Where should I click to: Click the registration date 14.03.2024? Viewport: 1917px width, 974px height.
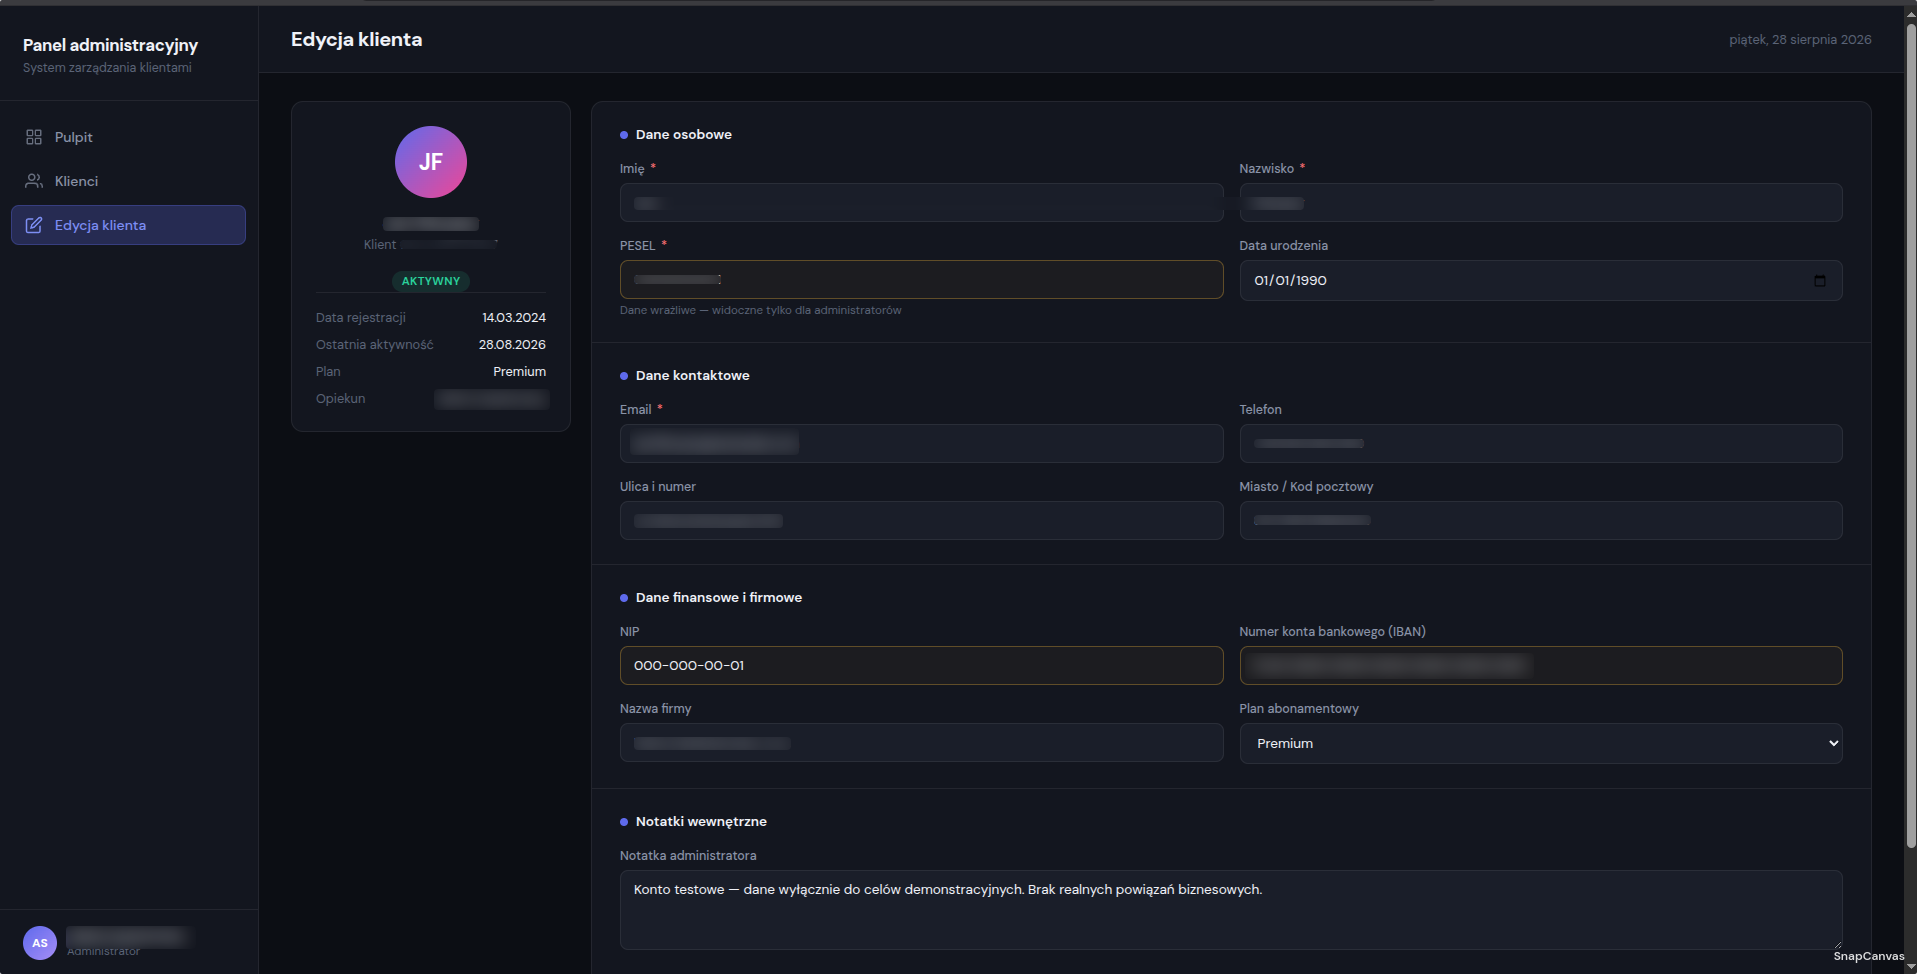pos(514,318)
